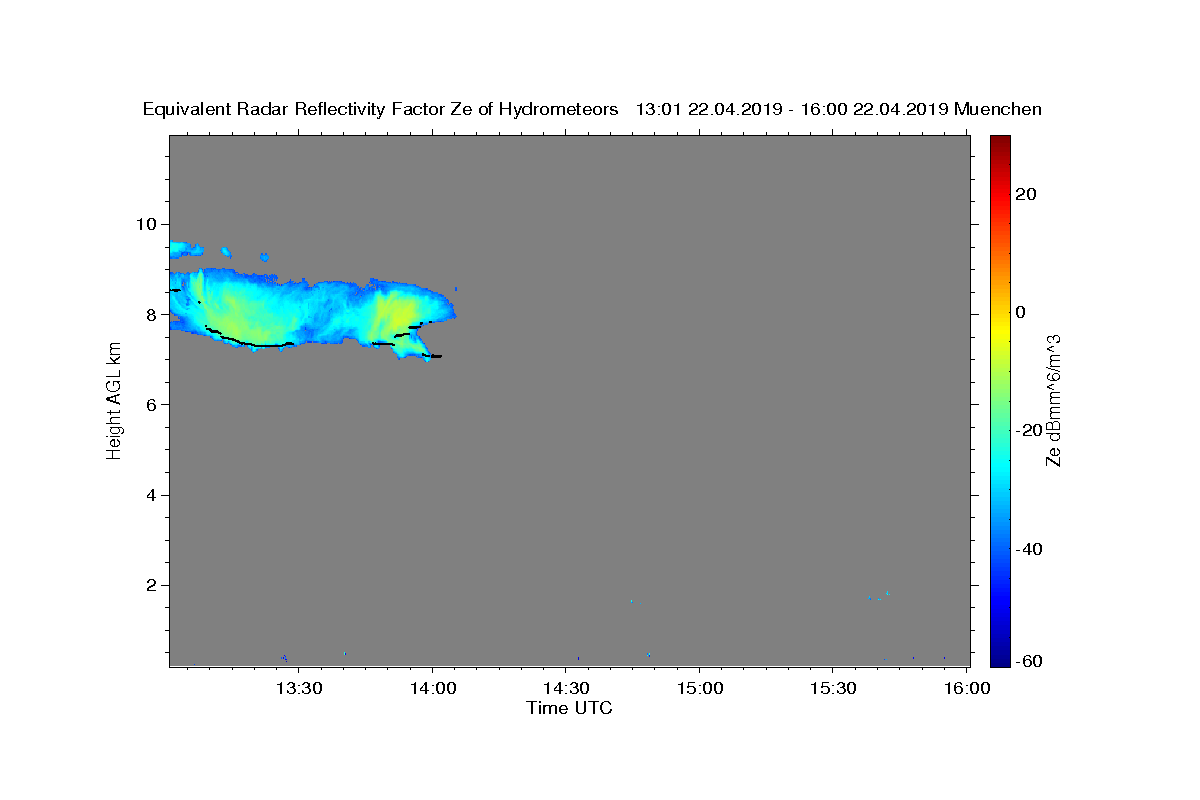The image size is (1200, 800).
Task: Click the 13:30 time tick label
Action: [299, 688]
